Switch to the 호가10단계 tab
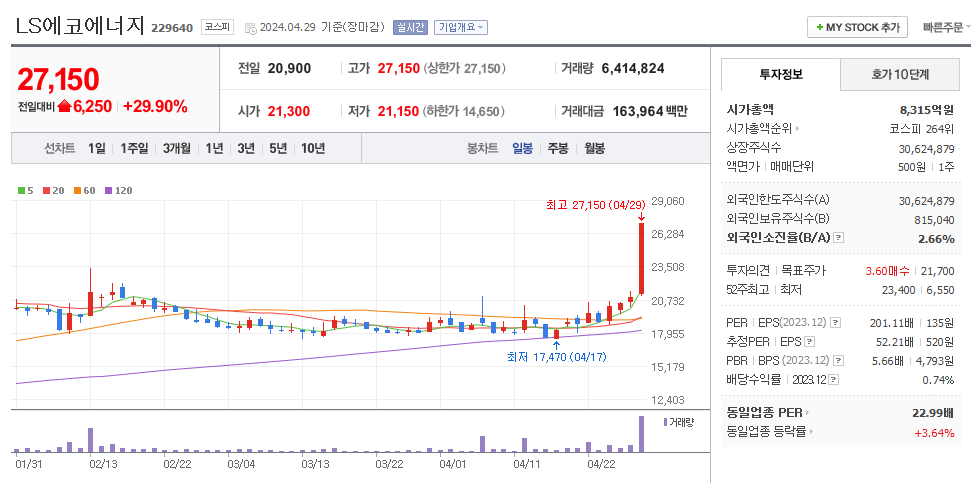Viewport: 977px width, 483px height. 900,74
